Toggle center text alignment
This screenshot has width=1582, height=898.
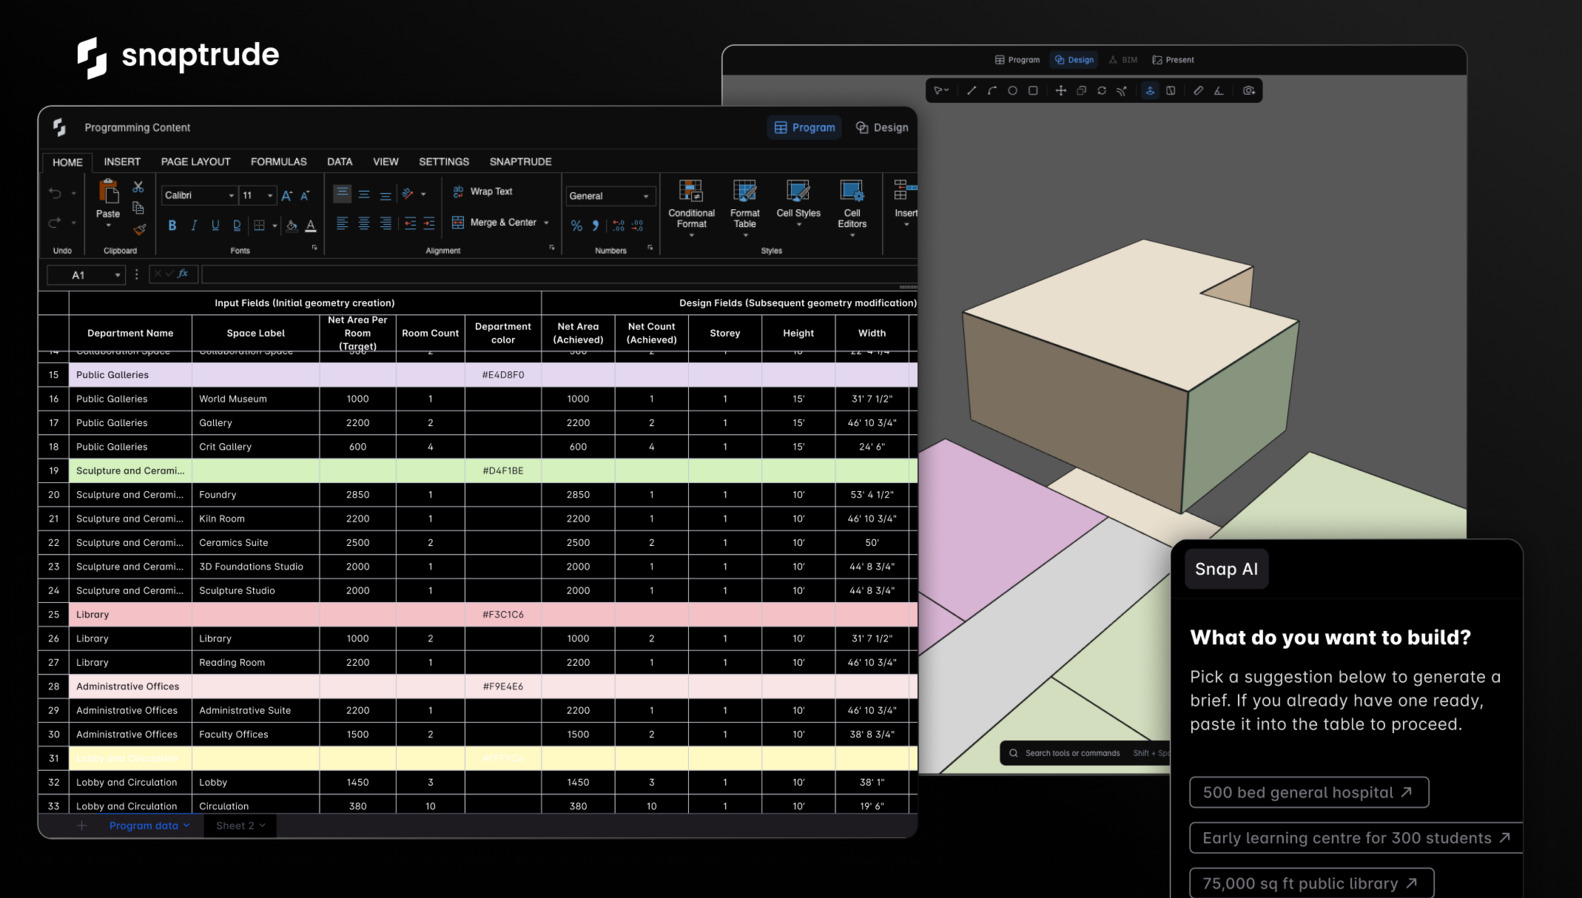pos(364,224)
